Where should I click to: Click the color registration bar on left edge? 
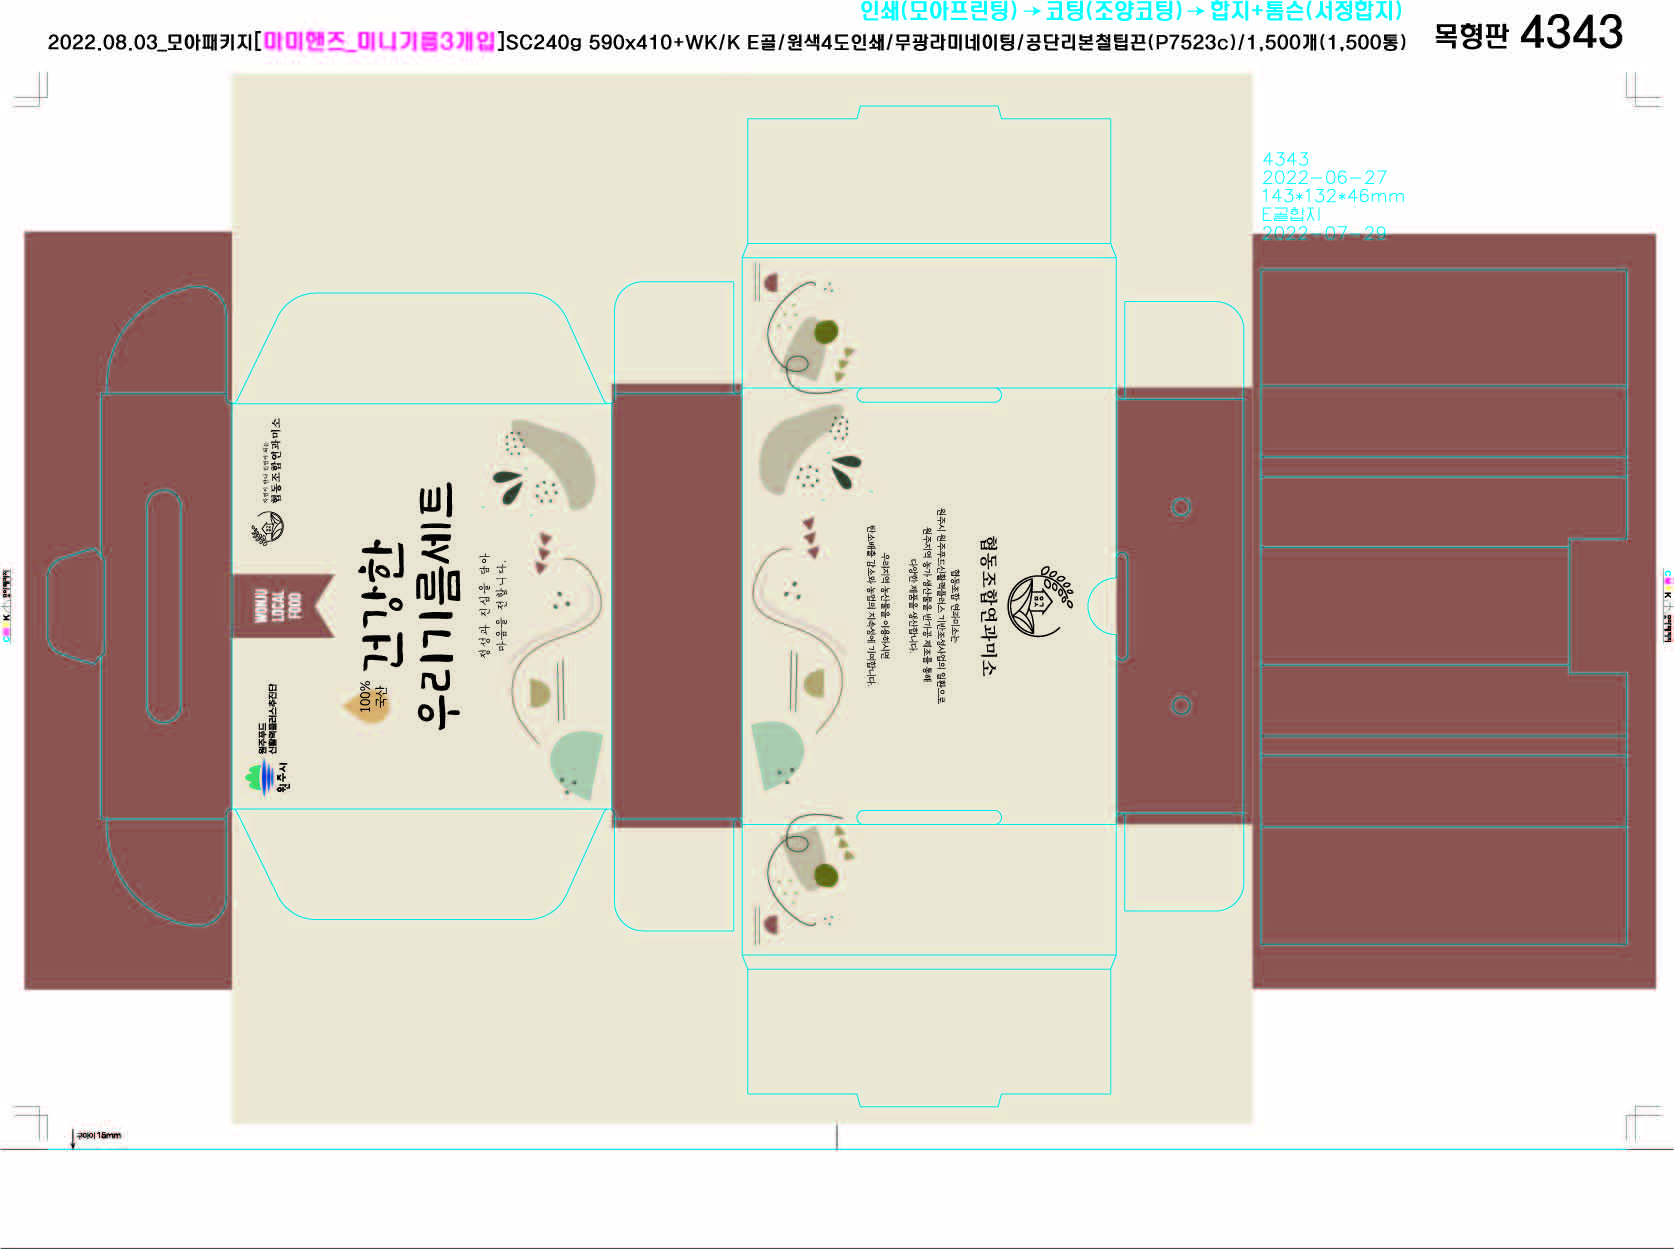tap(7, 606)
